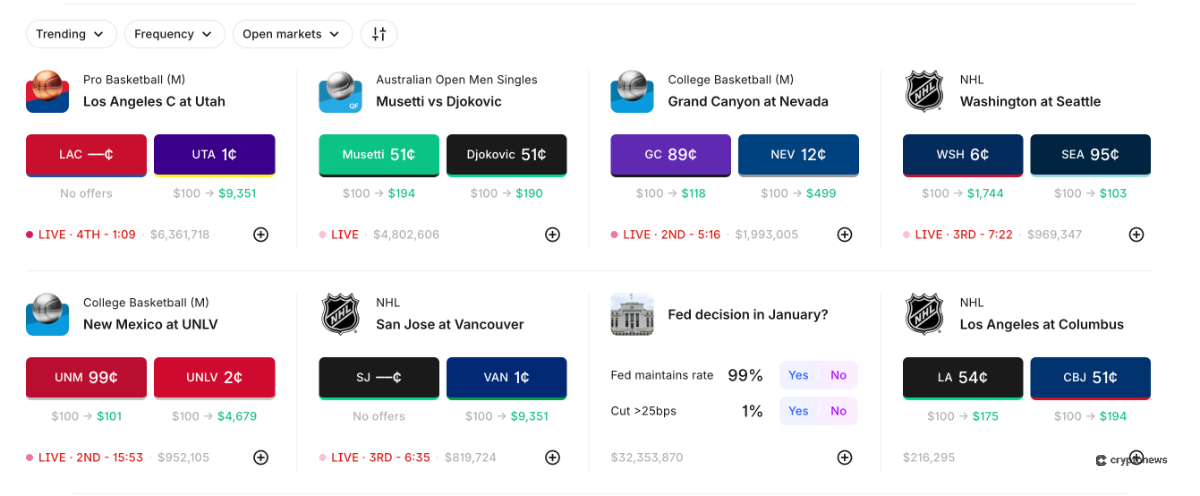Click the plus icon on the Grand Canyon at Nevada card
The width and height of the screenshot is (1200, 496).
coord(844,234)
